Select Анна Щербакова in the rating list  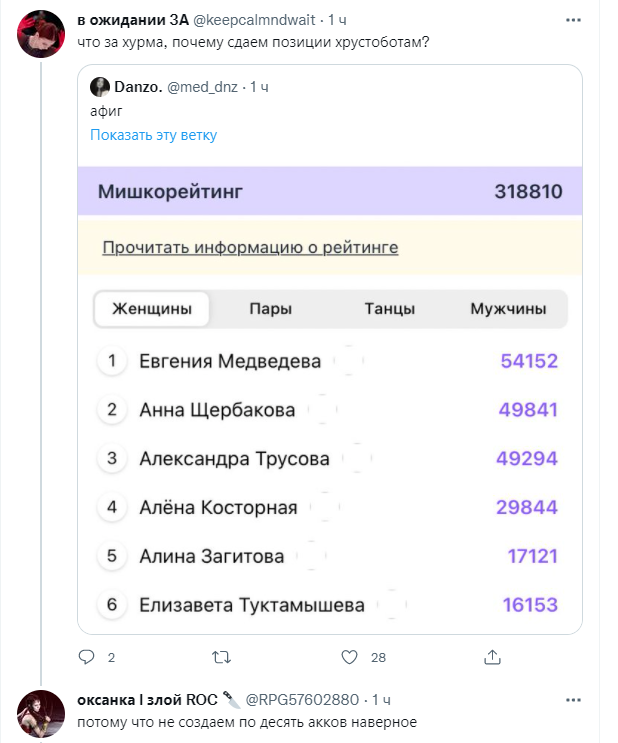pos(217,410)
